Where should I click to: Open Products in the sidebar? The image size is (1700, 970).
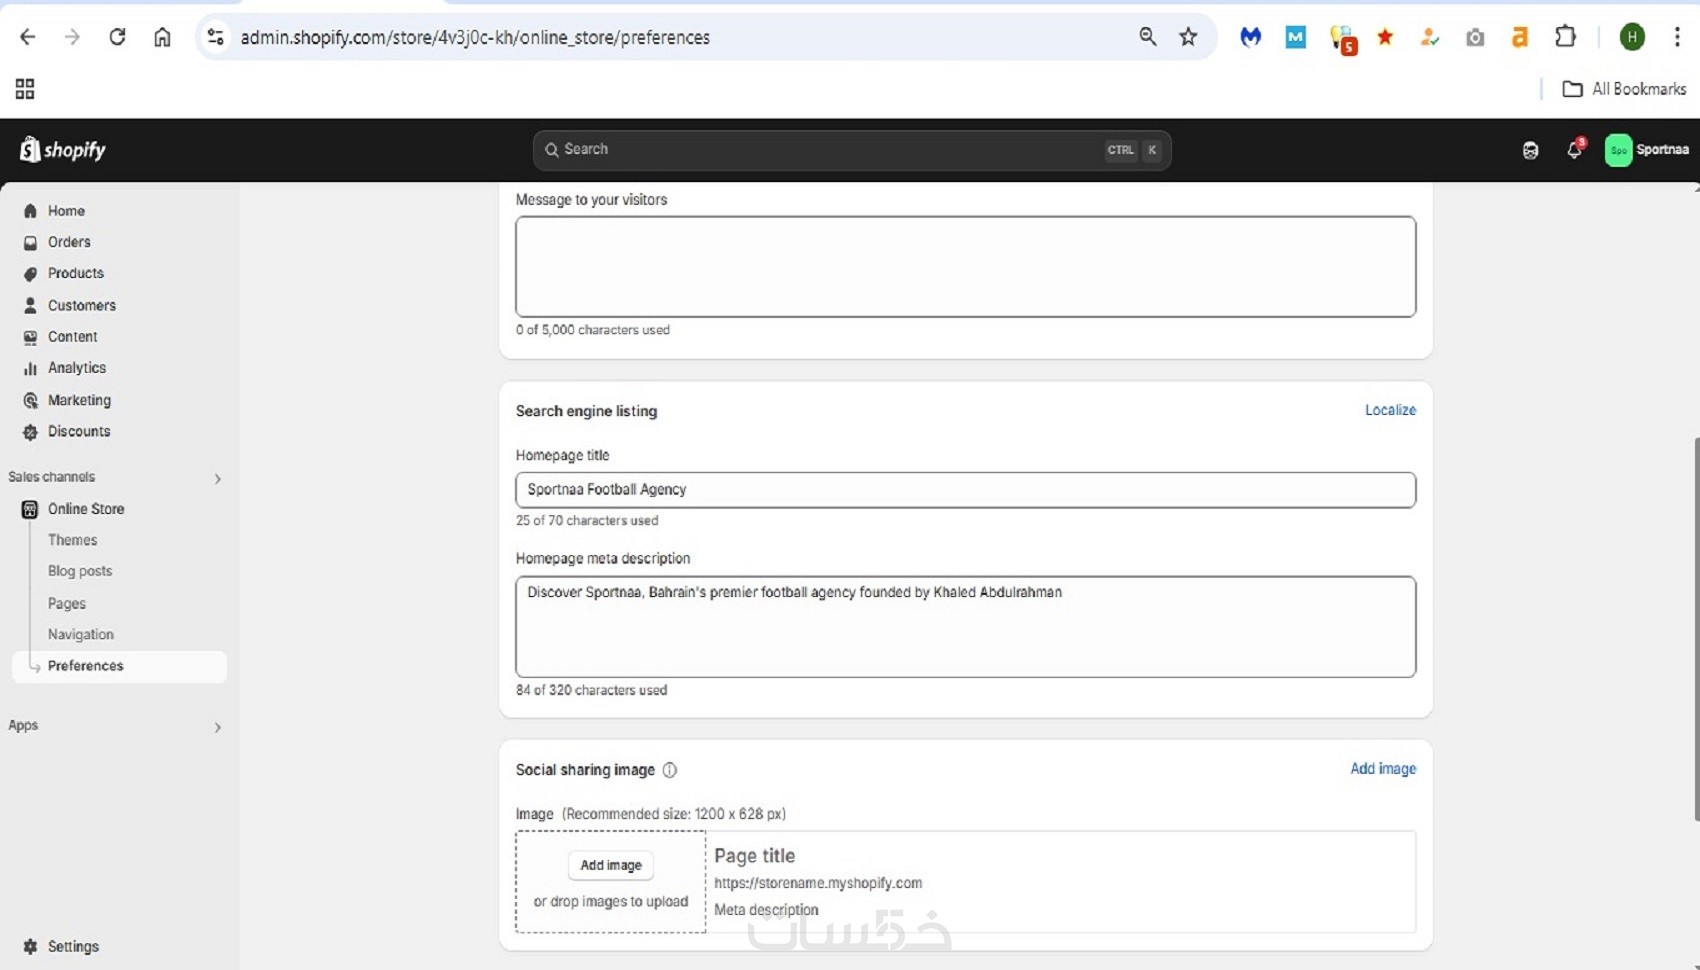(x=75, y=273)
